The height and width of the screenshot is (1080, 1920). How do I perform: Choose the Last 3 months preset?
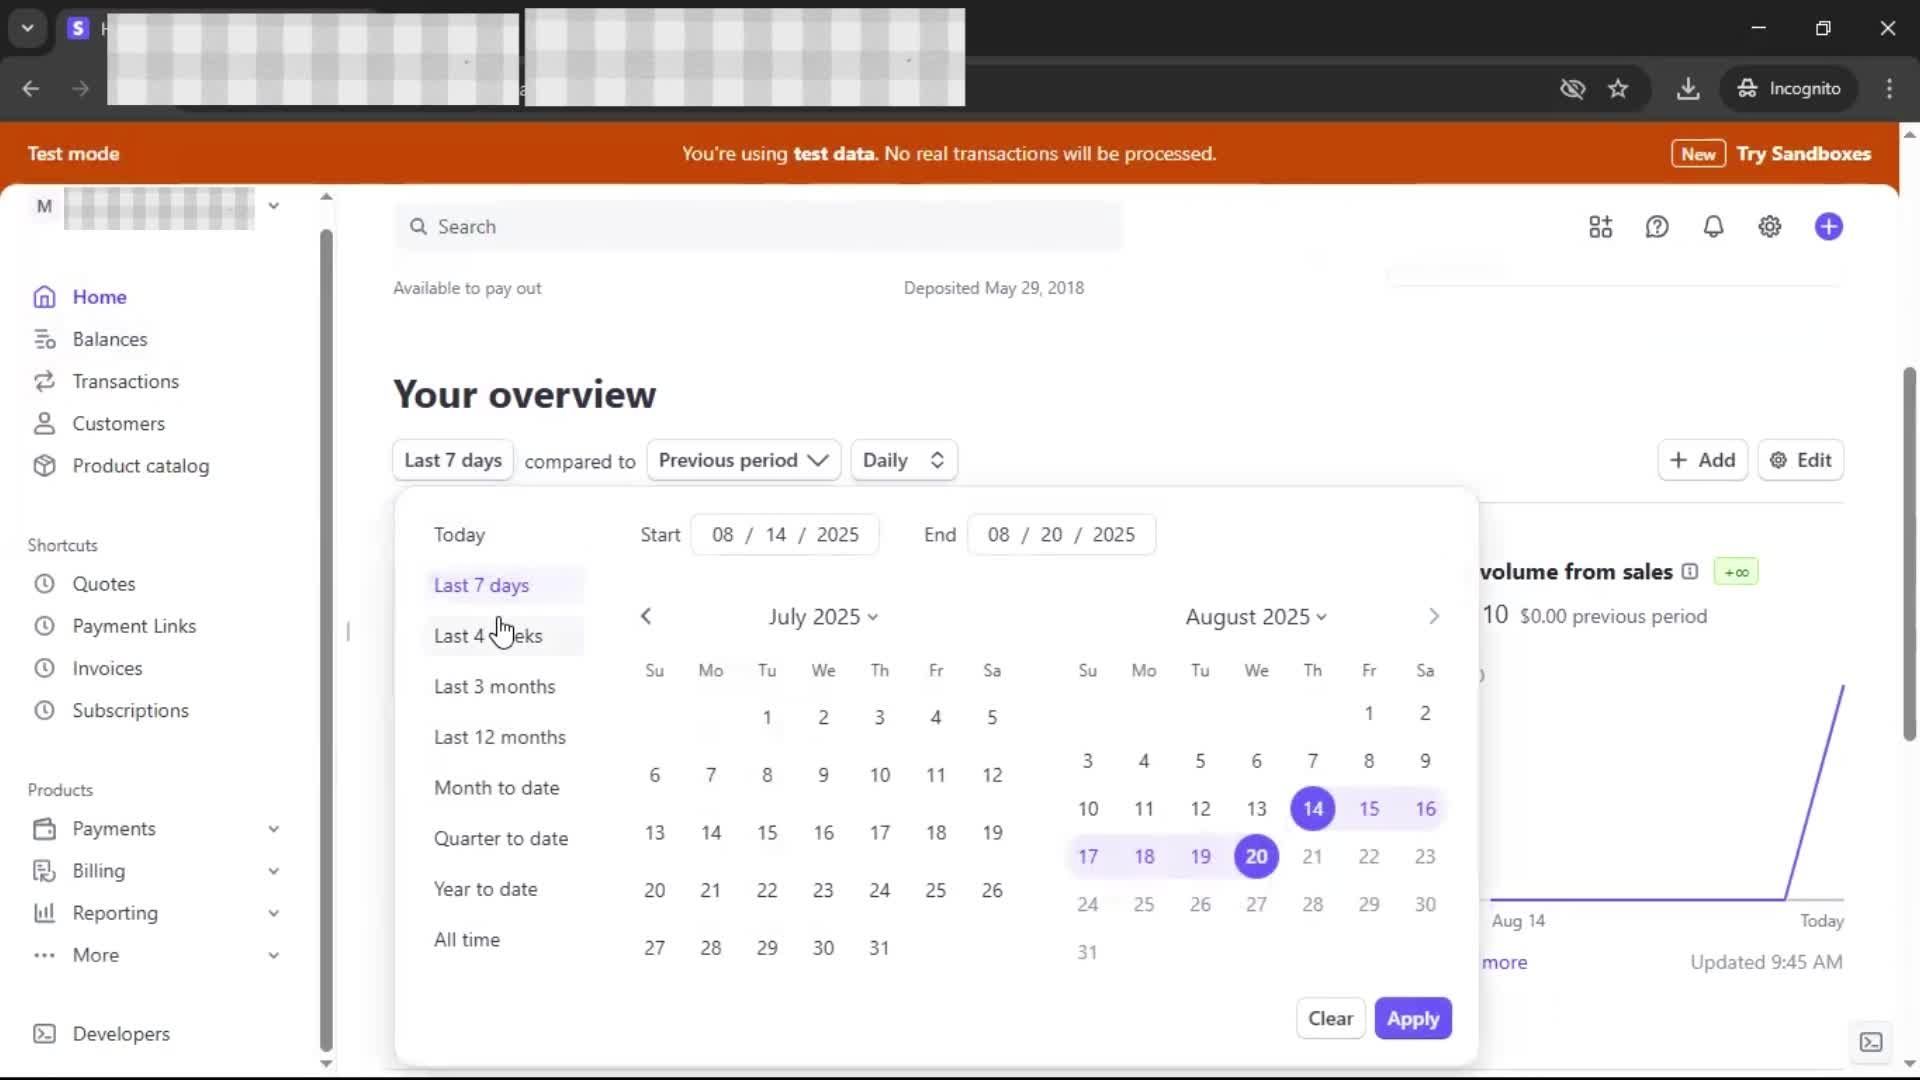click(x=494, y=687)
